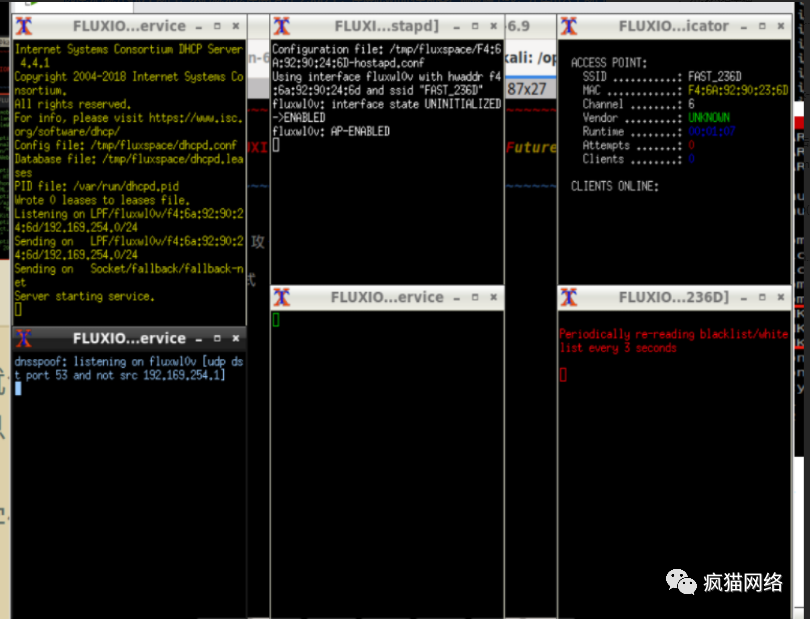Screen dimensions: 810x619
Task: Click xterm icon of empty green-cursor window
Action: (x=282, y=297)
